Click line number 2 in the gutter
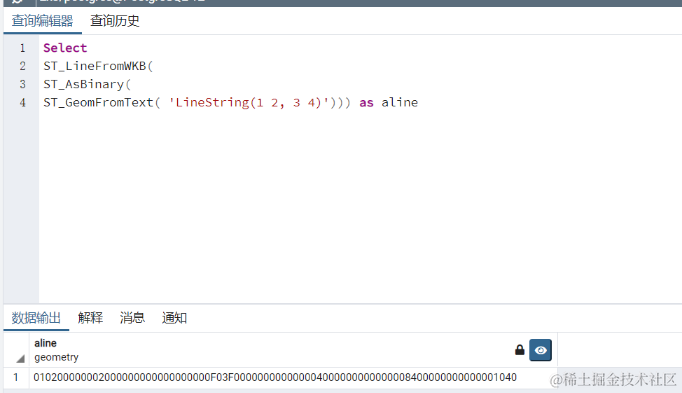Viewport: 682px width, 393px height. [23, 66]
